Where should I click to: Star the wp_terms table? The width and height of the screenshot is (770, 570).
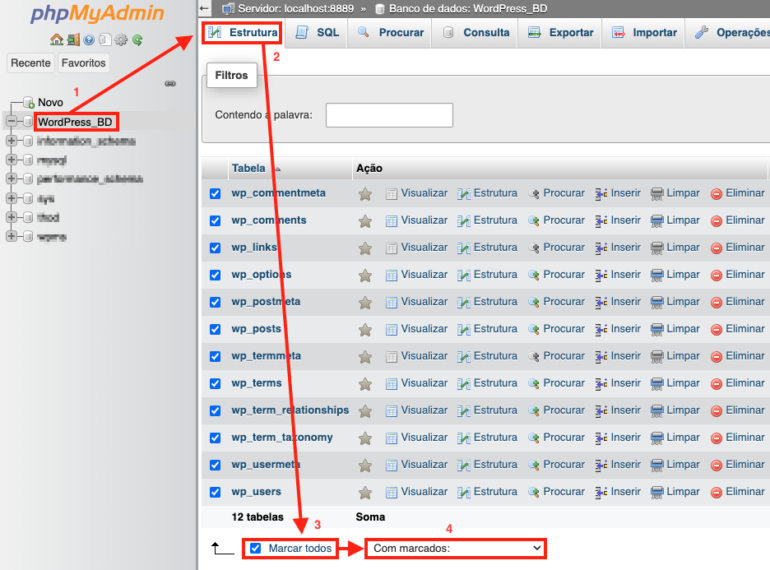[x=365, y=384]
